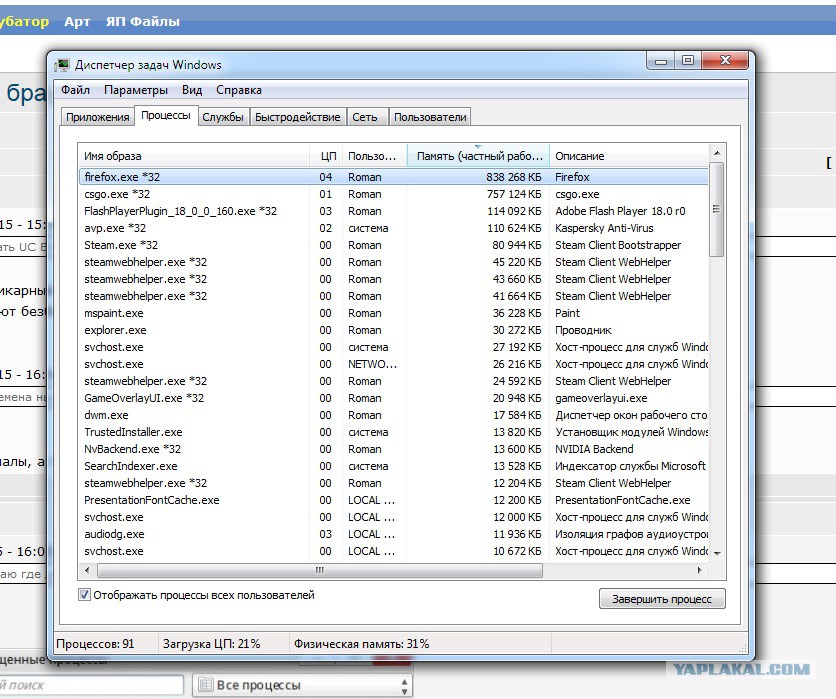Select the csgo.exe process row
This screenshot has width=836, height=699.
tap(393, 194)
